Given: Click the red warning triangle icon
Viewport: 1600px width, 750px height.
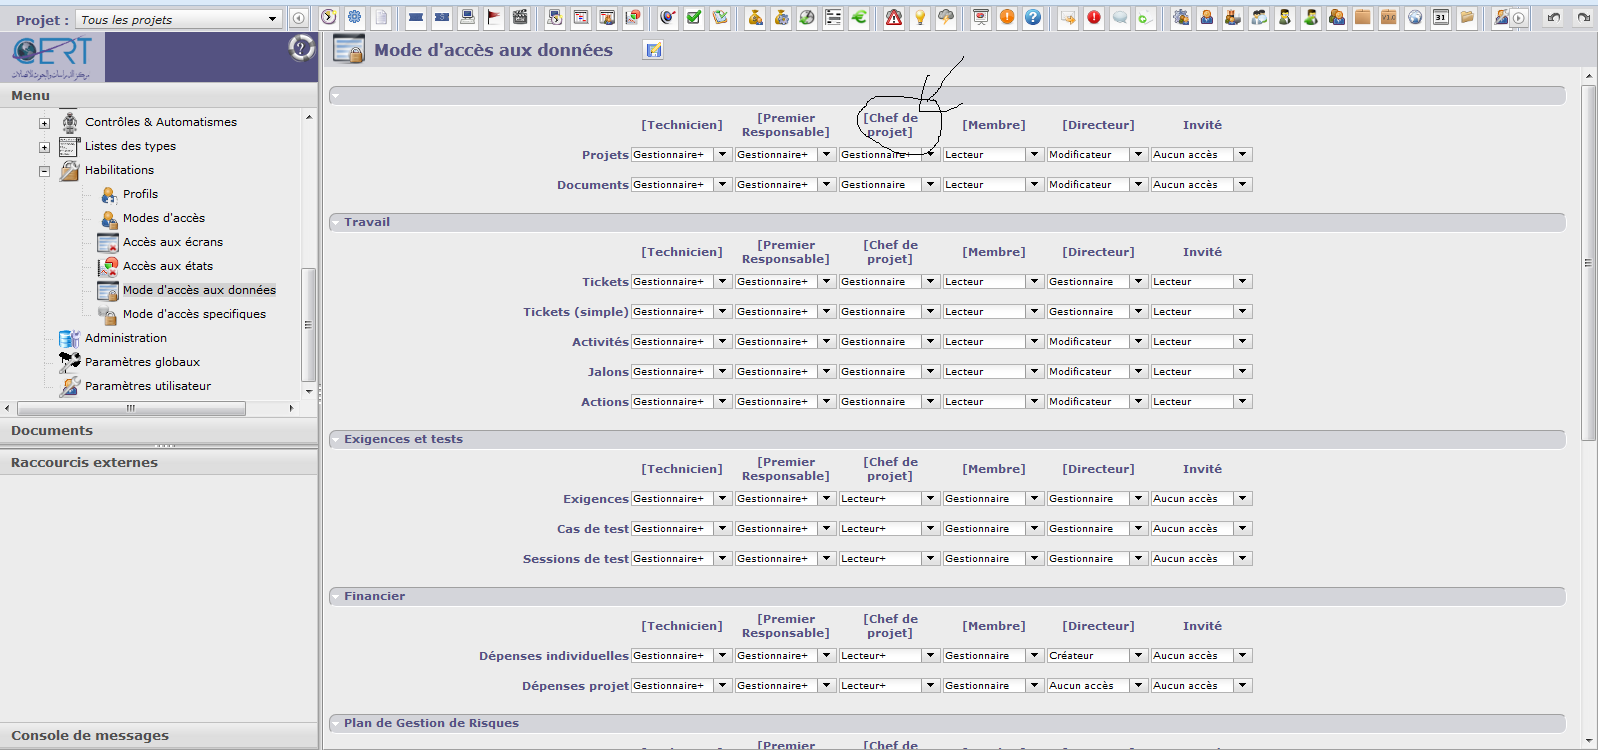Looking at the screenshot, I should [x=894, y=18].
